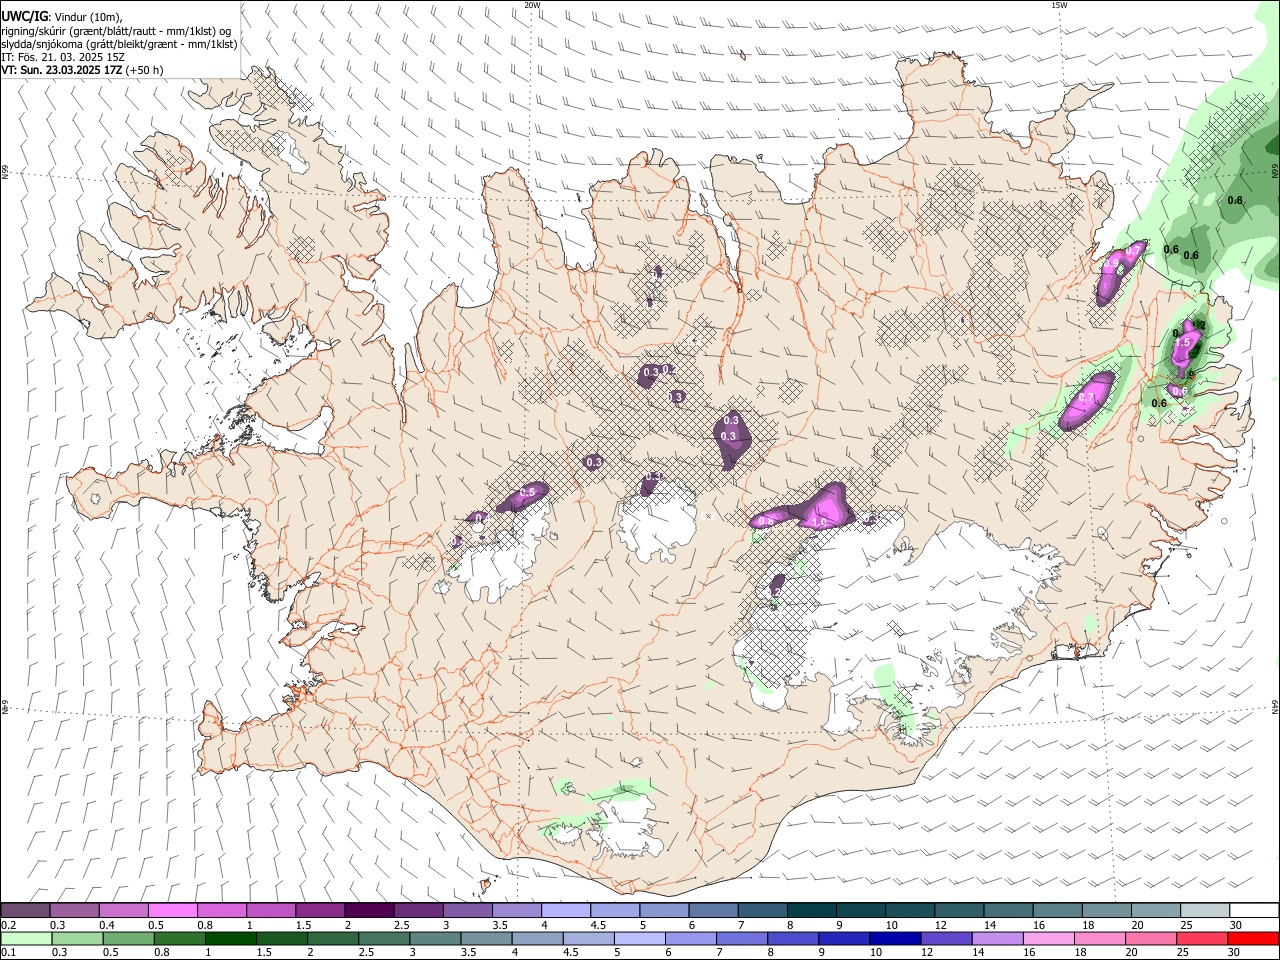
Task: Click the '15W' longitude label at top
Action: (1059, 5)
